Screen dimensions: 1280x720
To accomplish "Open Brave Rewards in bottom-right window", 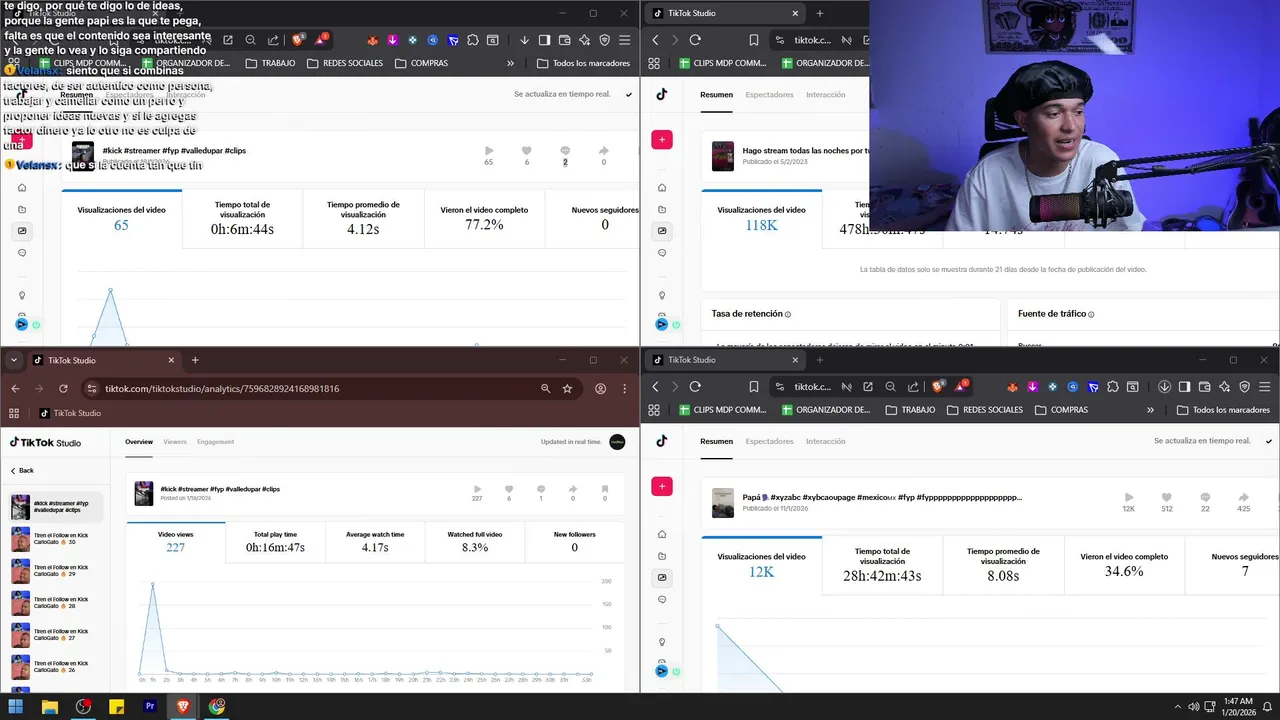I will pyautogui.click(x=962, y=385).
